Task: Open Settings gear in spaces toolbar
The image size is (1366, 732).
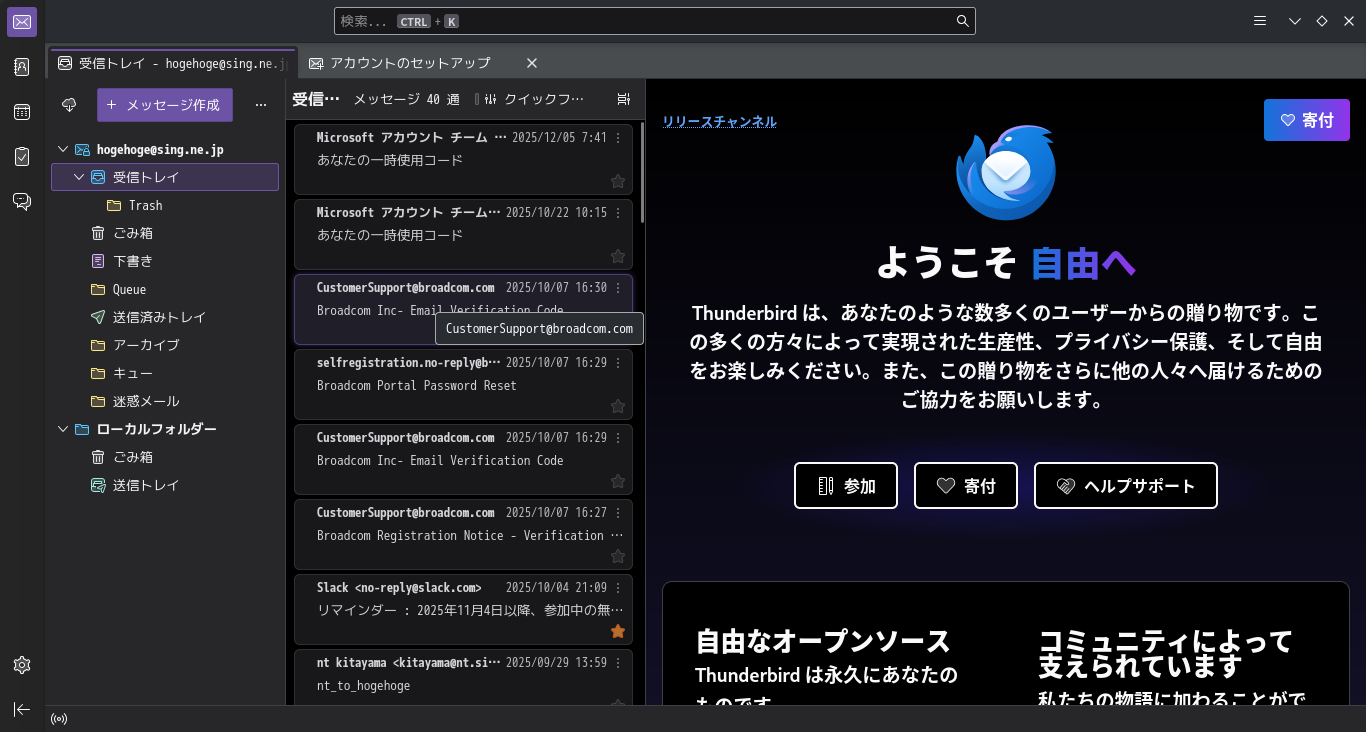Action: pyautogui.click(x=22, y=665)
